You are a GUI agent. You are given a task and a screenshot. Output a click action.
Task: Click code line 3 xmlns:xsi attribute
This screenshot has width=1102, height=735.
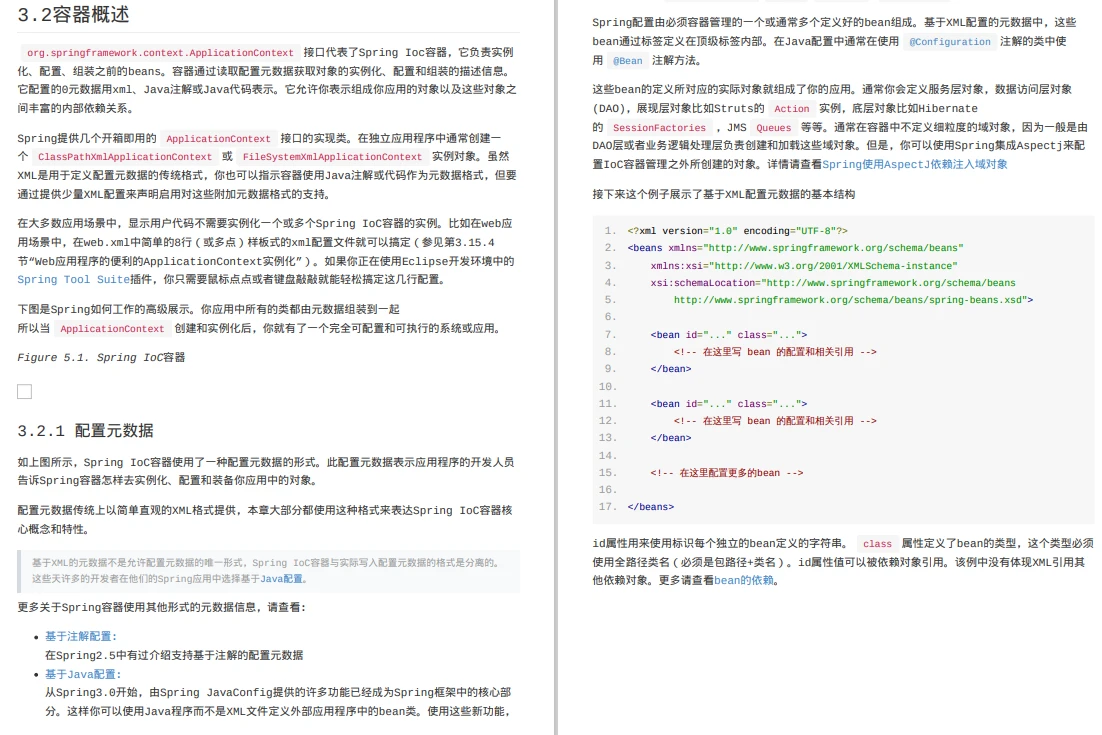click(804, 266)
